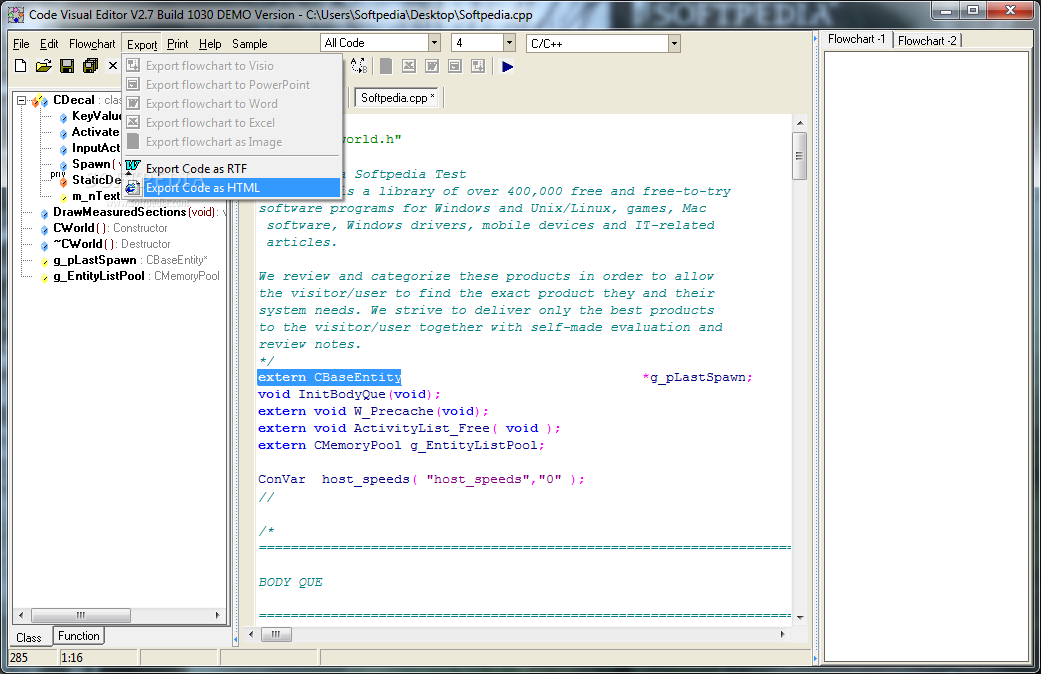Click class tree scroll-left arrow
The height and width of the screenshot is (674, 1041).
(x=21, y=615)
